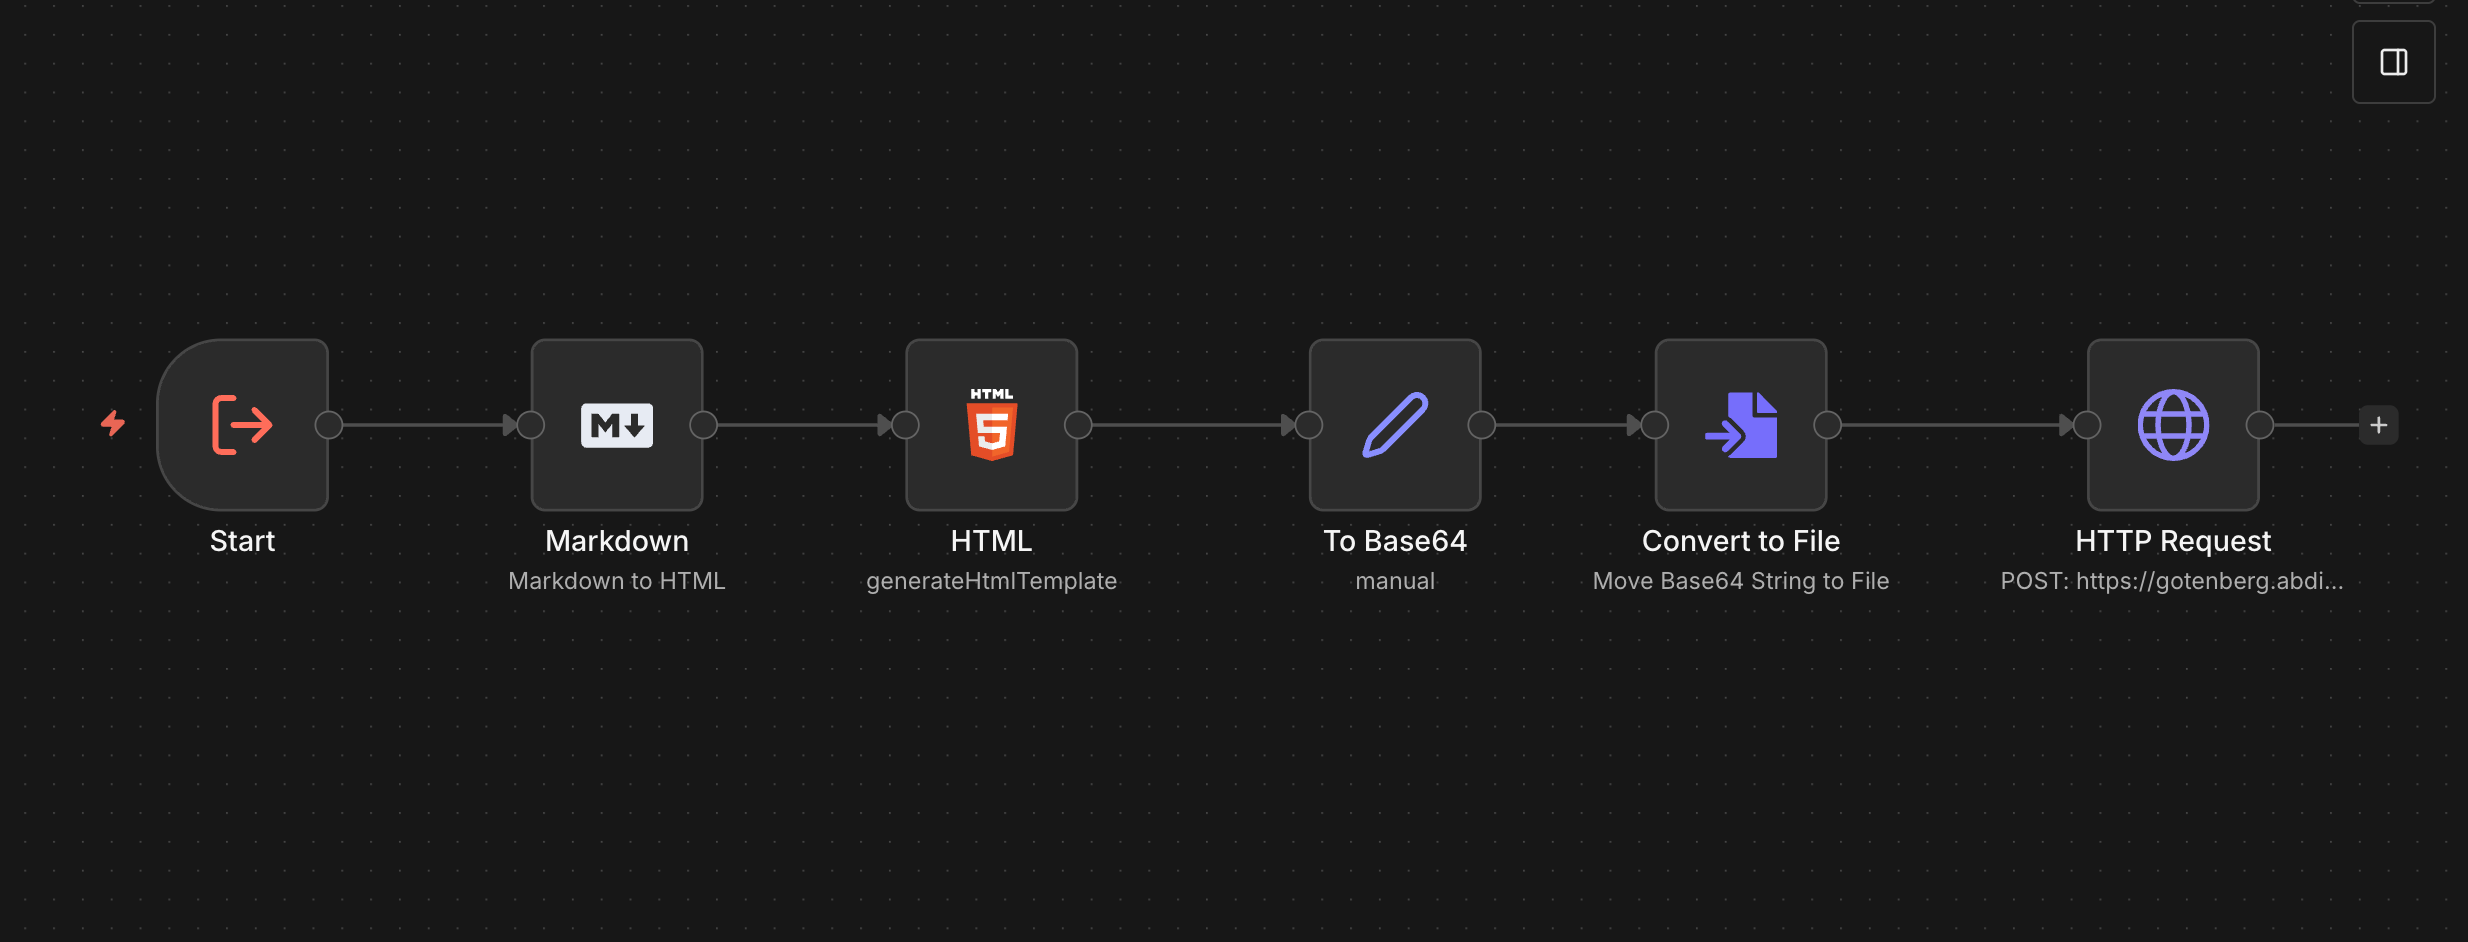
Task: Select the Start node label text
Action: tap(241, 540)
